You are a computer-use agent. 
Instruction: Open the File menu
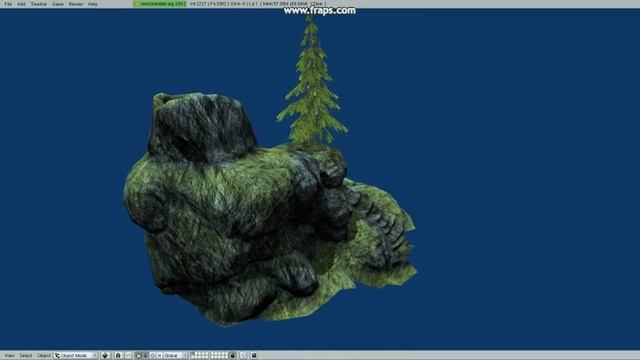tap(8, 4)
